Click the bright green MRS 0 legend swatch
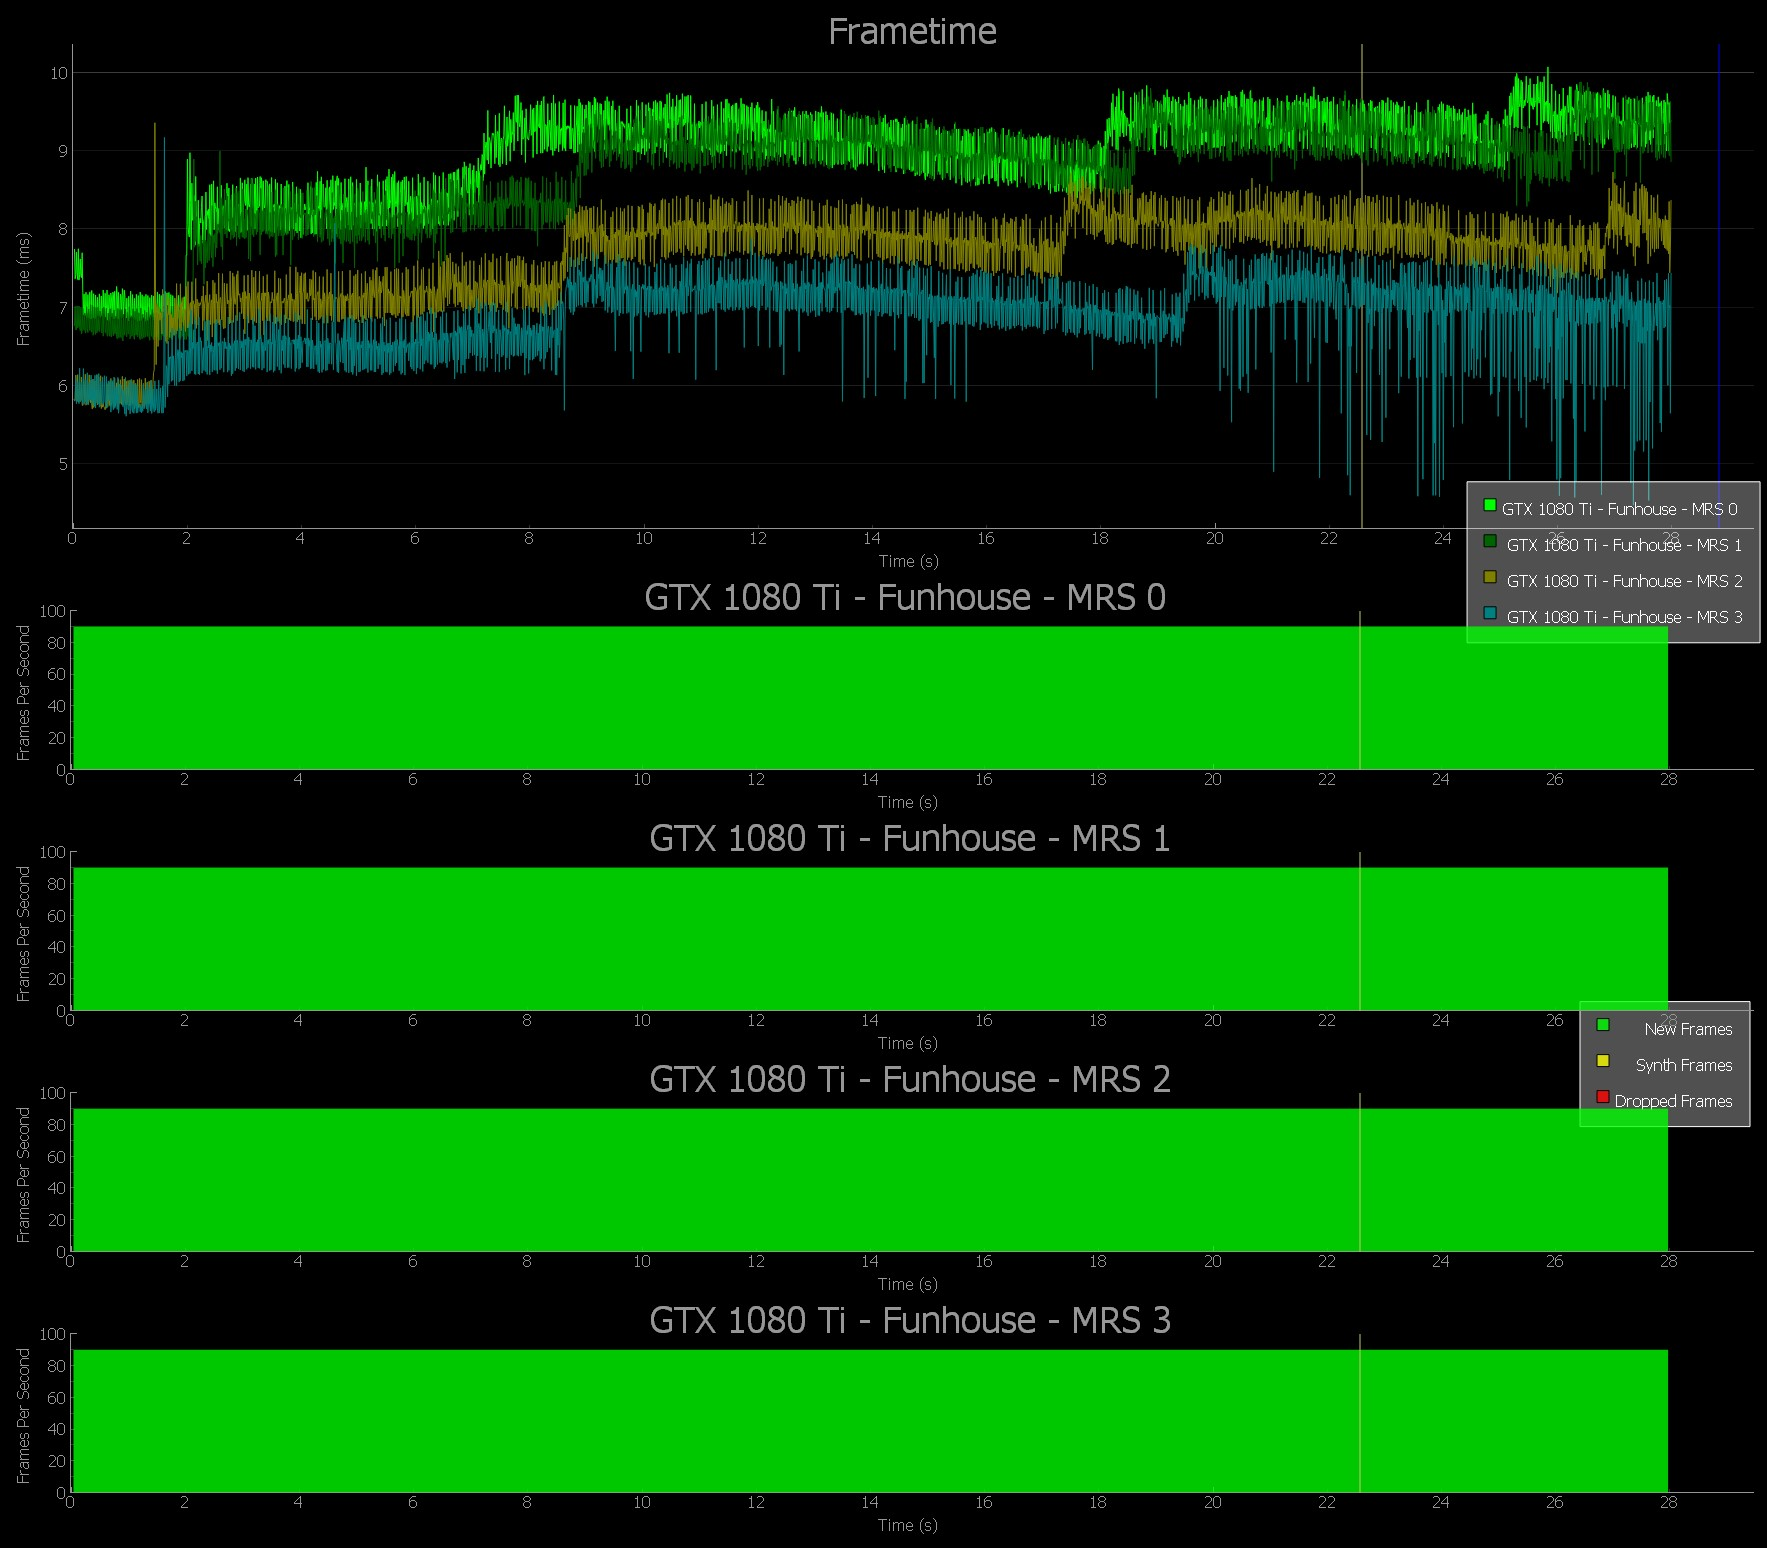The image size is (1767, 1548). pos(1489,506)
